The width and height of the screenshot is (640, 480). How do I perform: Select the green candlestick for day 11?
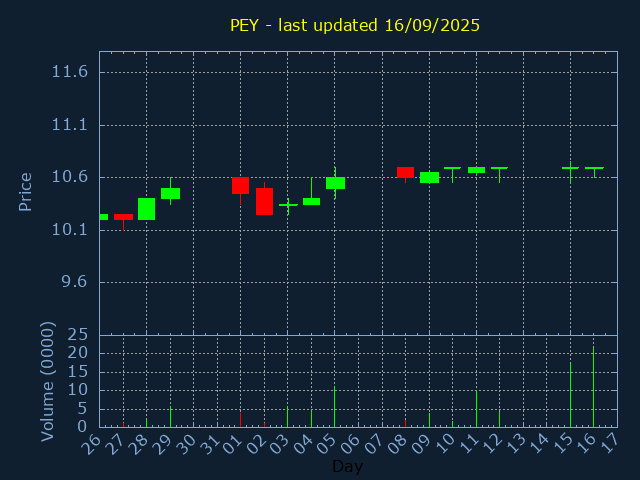click(x=476, y=170)
